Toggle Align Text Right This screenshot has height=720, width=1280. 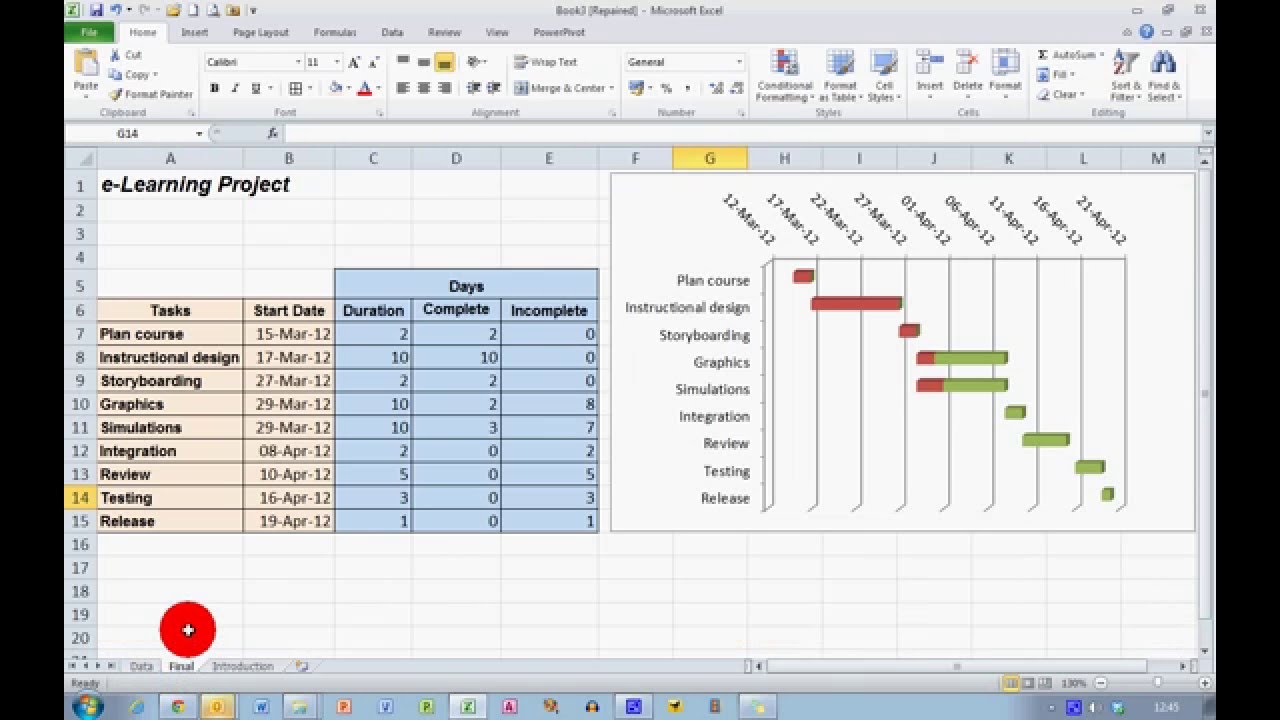pyautogui.click(x=445, y=88)
